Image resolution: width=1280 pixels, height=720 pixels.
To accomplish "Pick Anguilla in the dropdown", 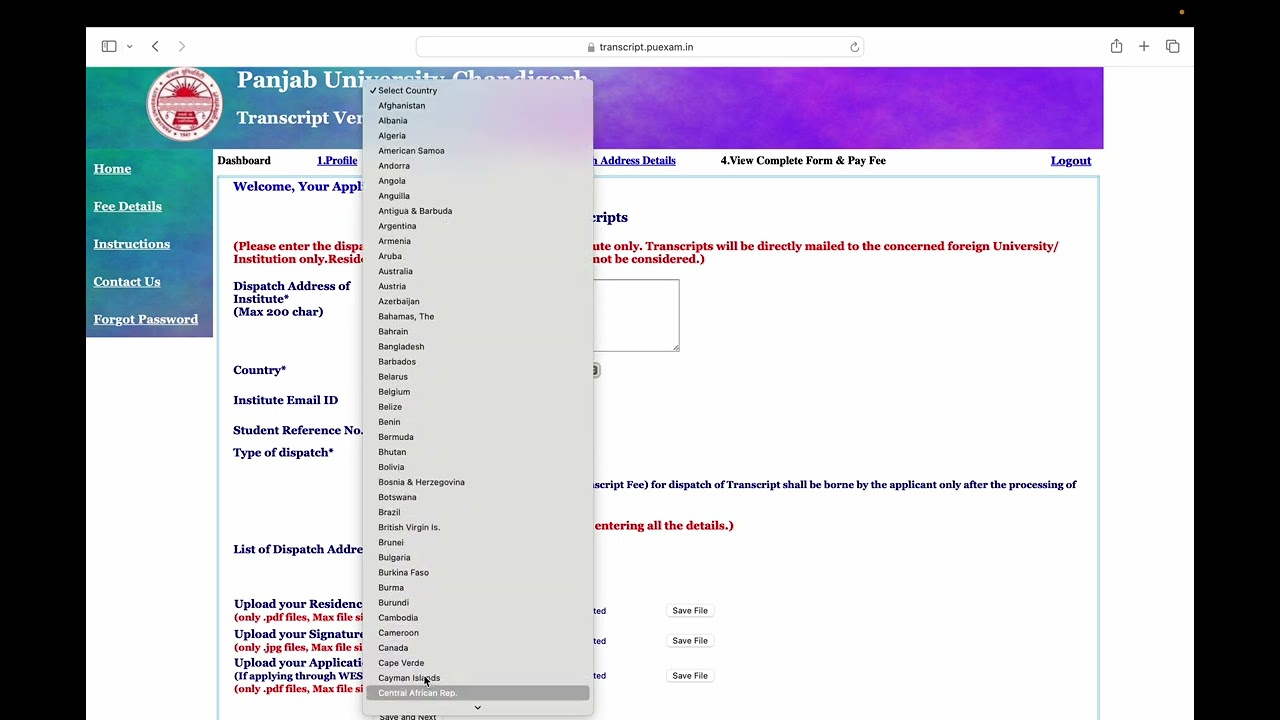I will (x=477, y=196).
